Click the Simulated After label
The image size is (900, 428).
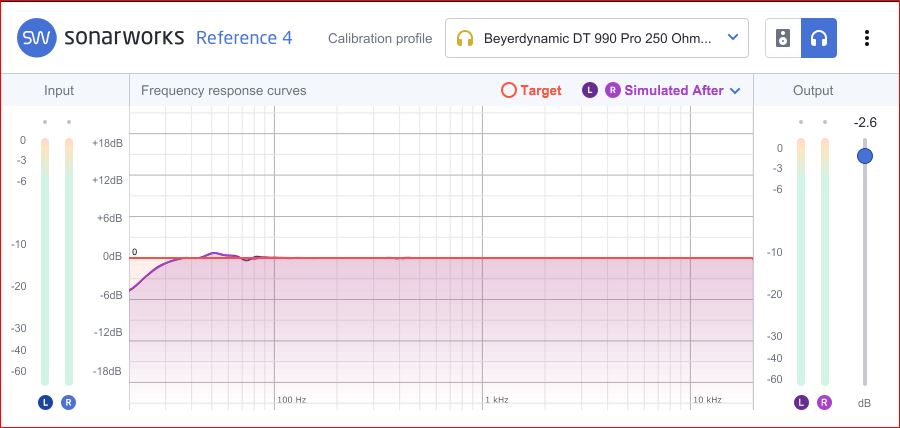tap(674, 91)
